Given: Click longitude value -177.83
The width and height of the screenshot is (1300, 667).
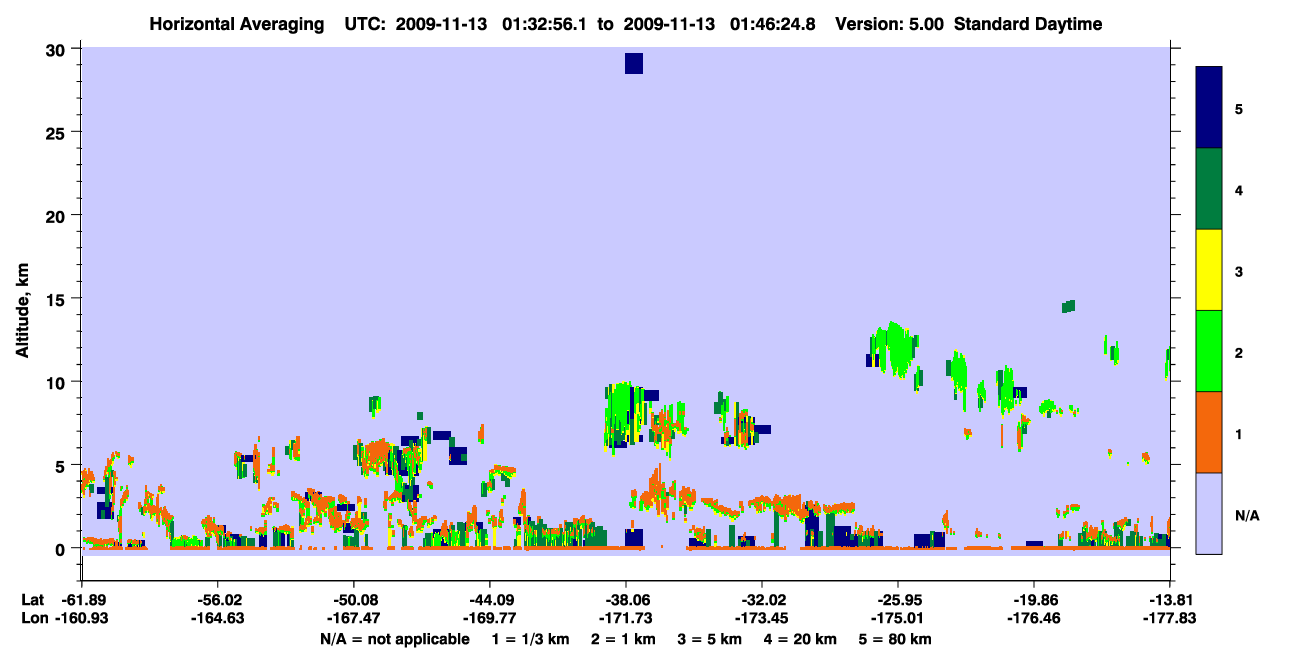Looking at the screenshot, I should click(x=1170, y=618).
